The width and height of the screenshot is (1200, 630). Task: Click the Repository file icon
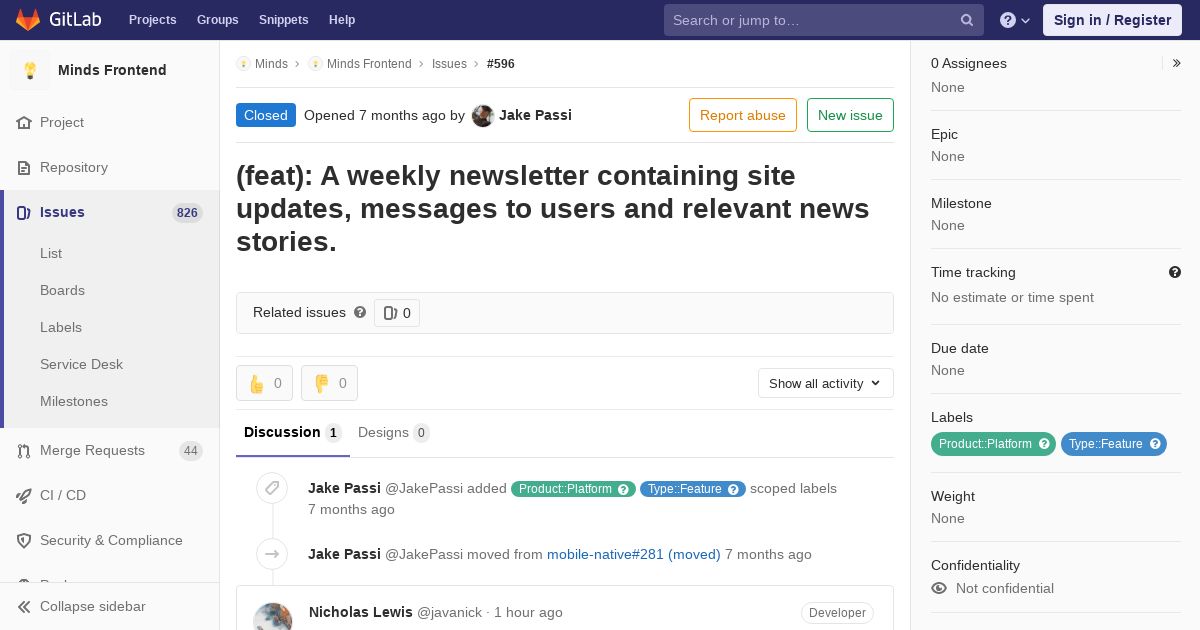pyautogui.click(x=24, y=167)
